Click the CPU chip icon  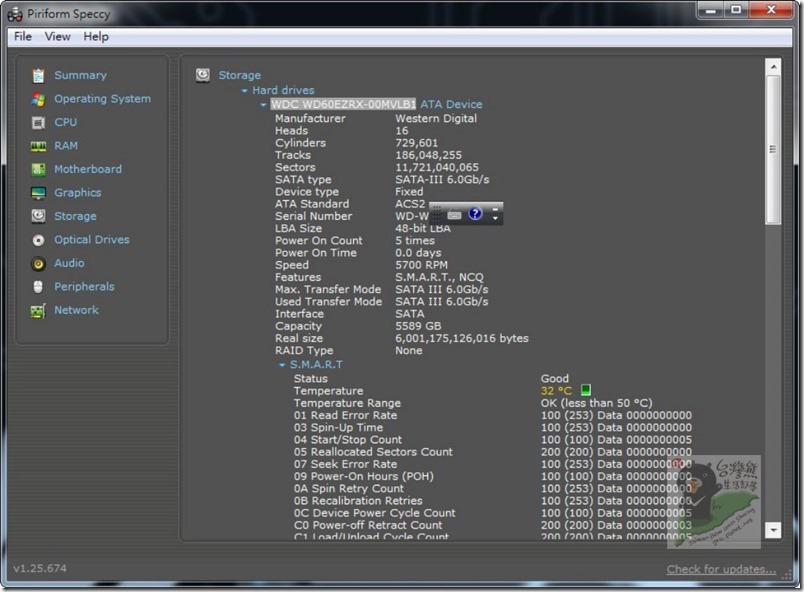pos(38,123)
